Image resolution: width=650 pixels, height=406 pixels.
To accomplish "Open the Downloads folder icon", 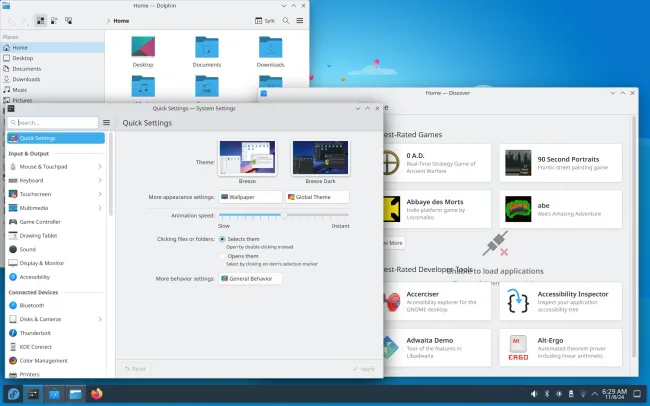I will [x=270, y=50].
